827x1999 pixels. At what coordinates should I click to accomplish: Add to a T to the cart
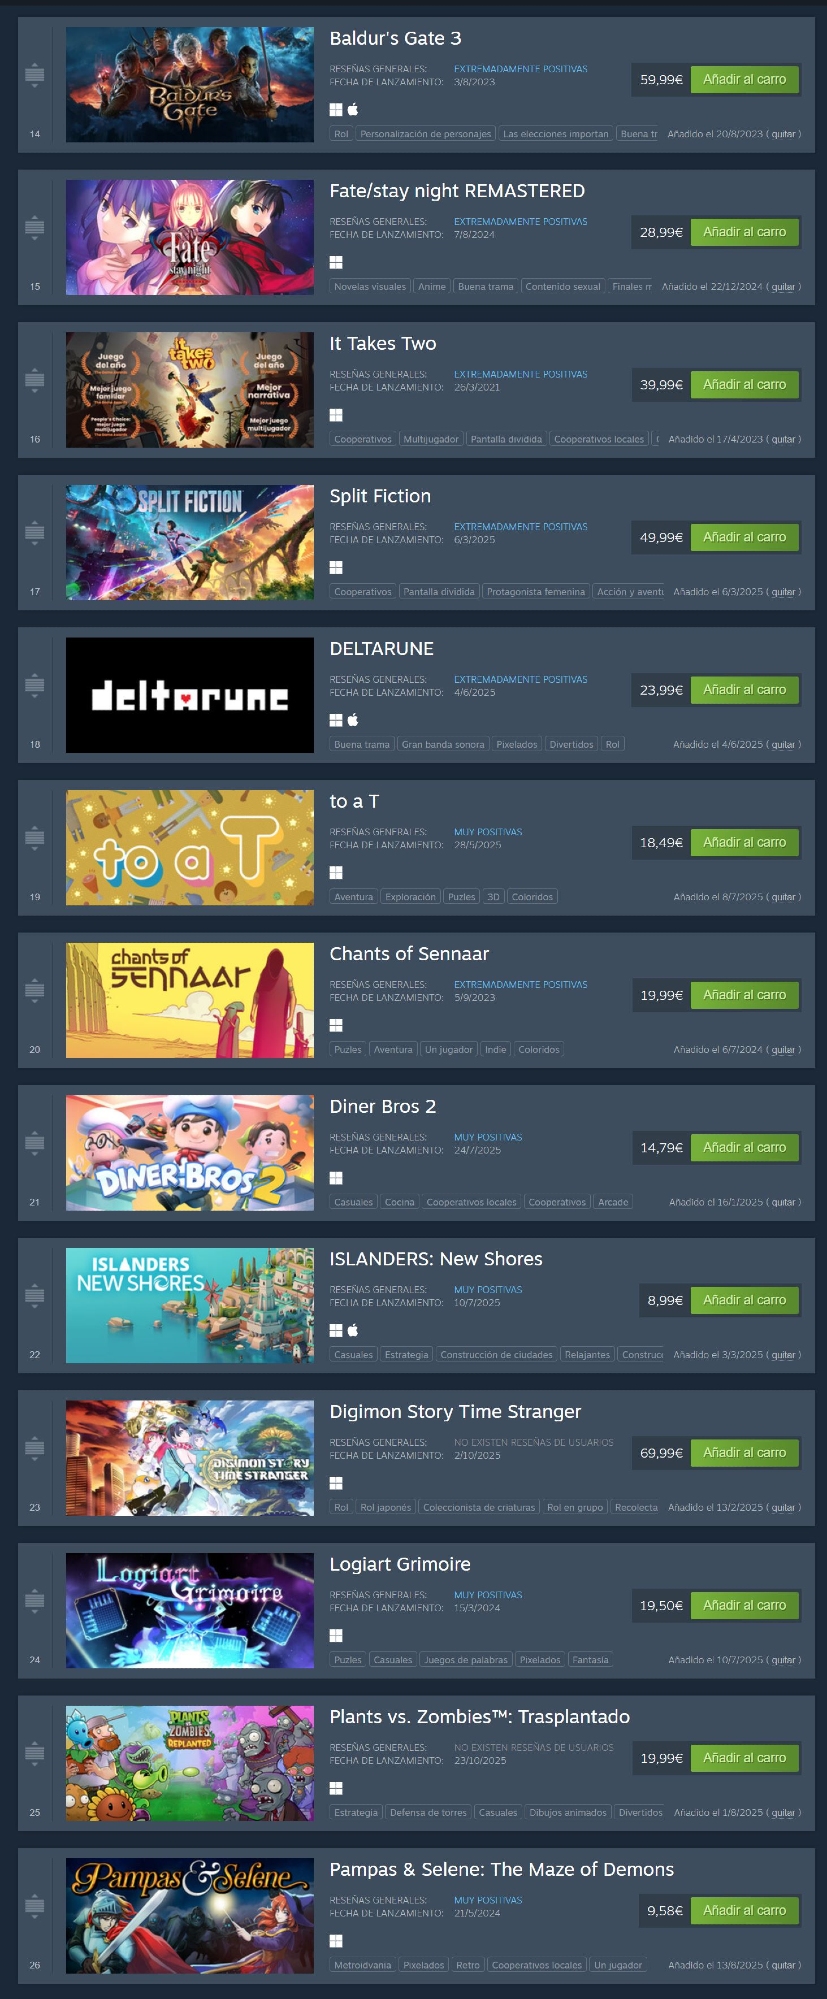(x=745, y=842)
